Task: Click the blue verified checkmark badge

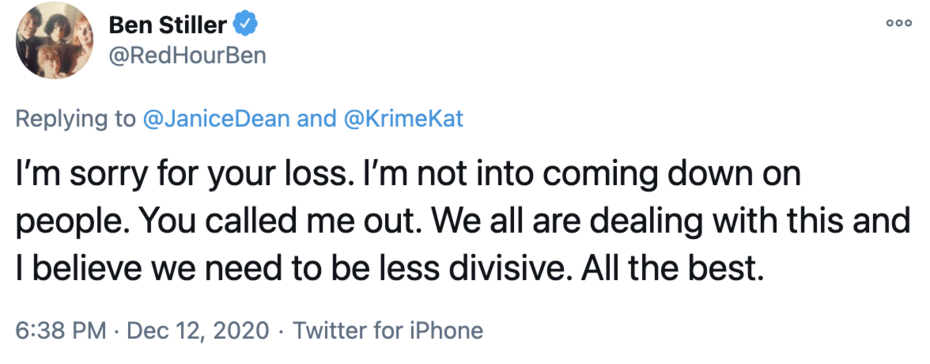Action: (245, 25)
